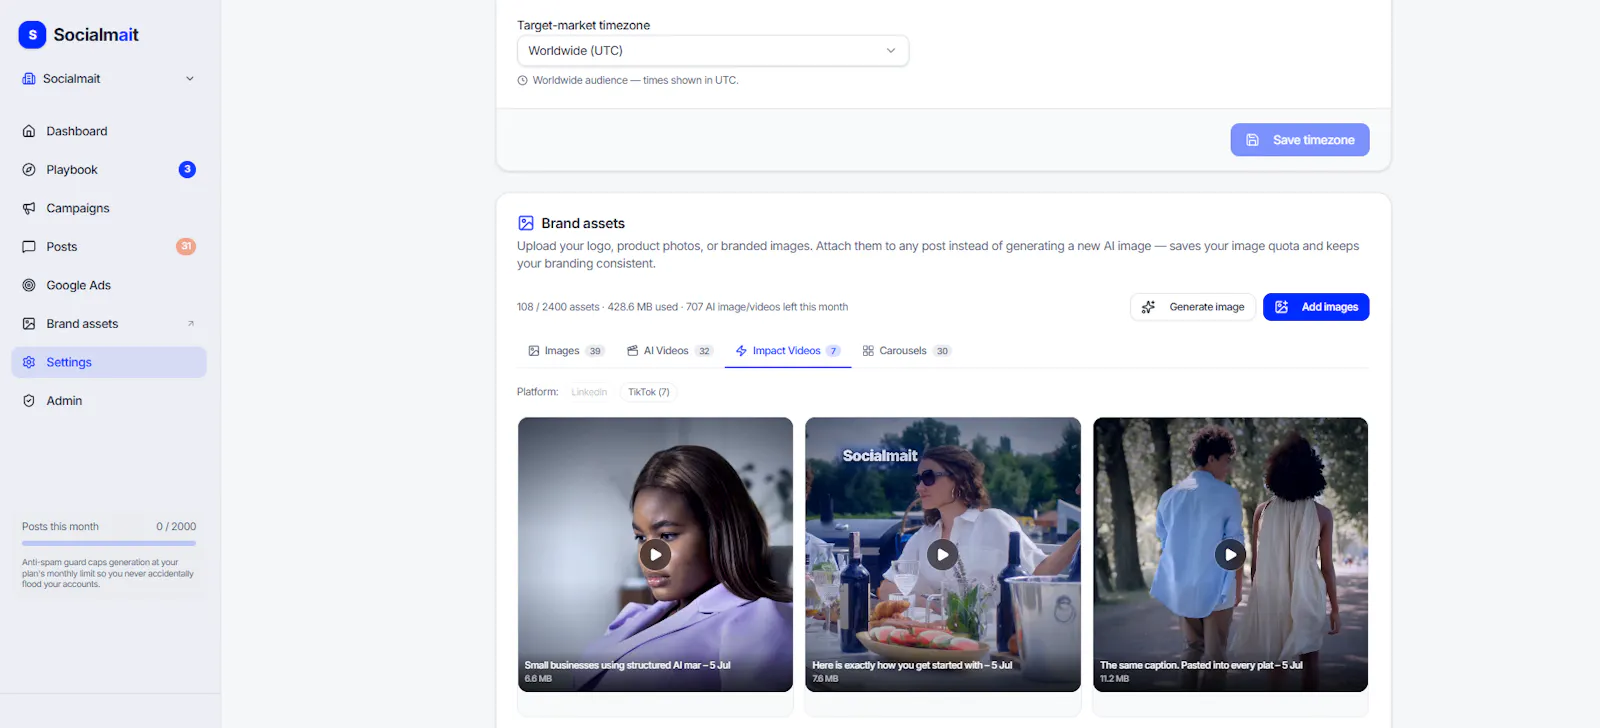This screenshot has width=1600, height=728.
Task: Click the lightning icon on Impact Videos
Action: pyautogui.click(x=741, y=351)
